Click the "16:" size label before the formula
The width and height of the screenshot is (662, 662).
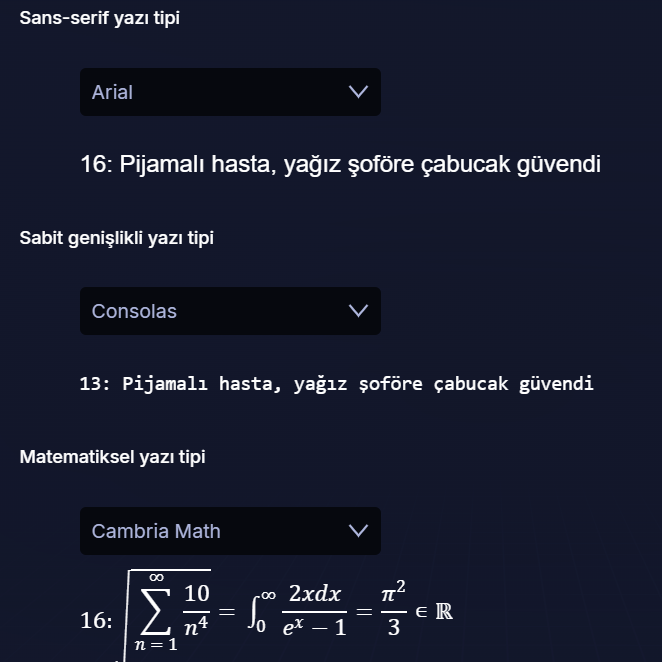pos(96,621)
